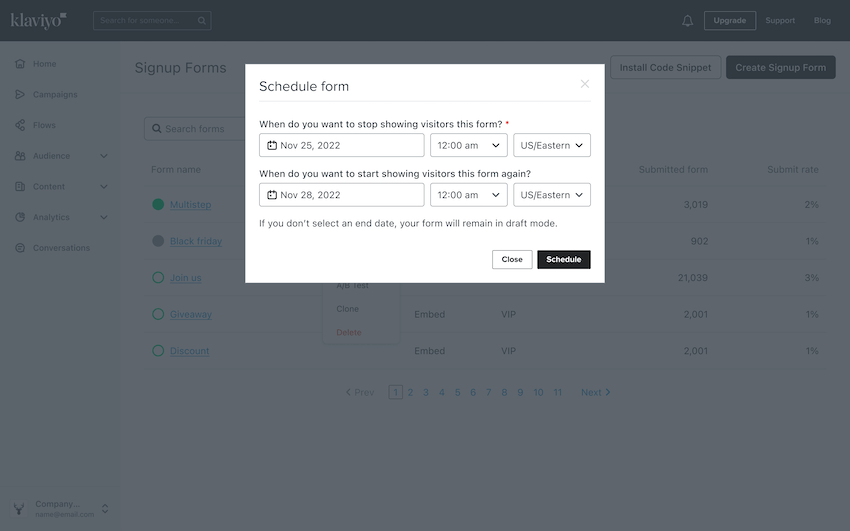Click the search icon in Search forms
This screenshot has width=850, height=531.
[x=157, y=128]
